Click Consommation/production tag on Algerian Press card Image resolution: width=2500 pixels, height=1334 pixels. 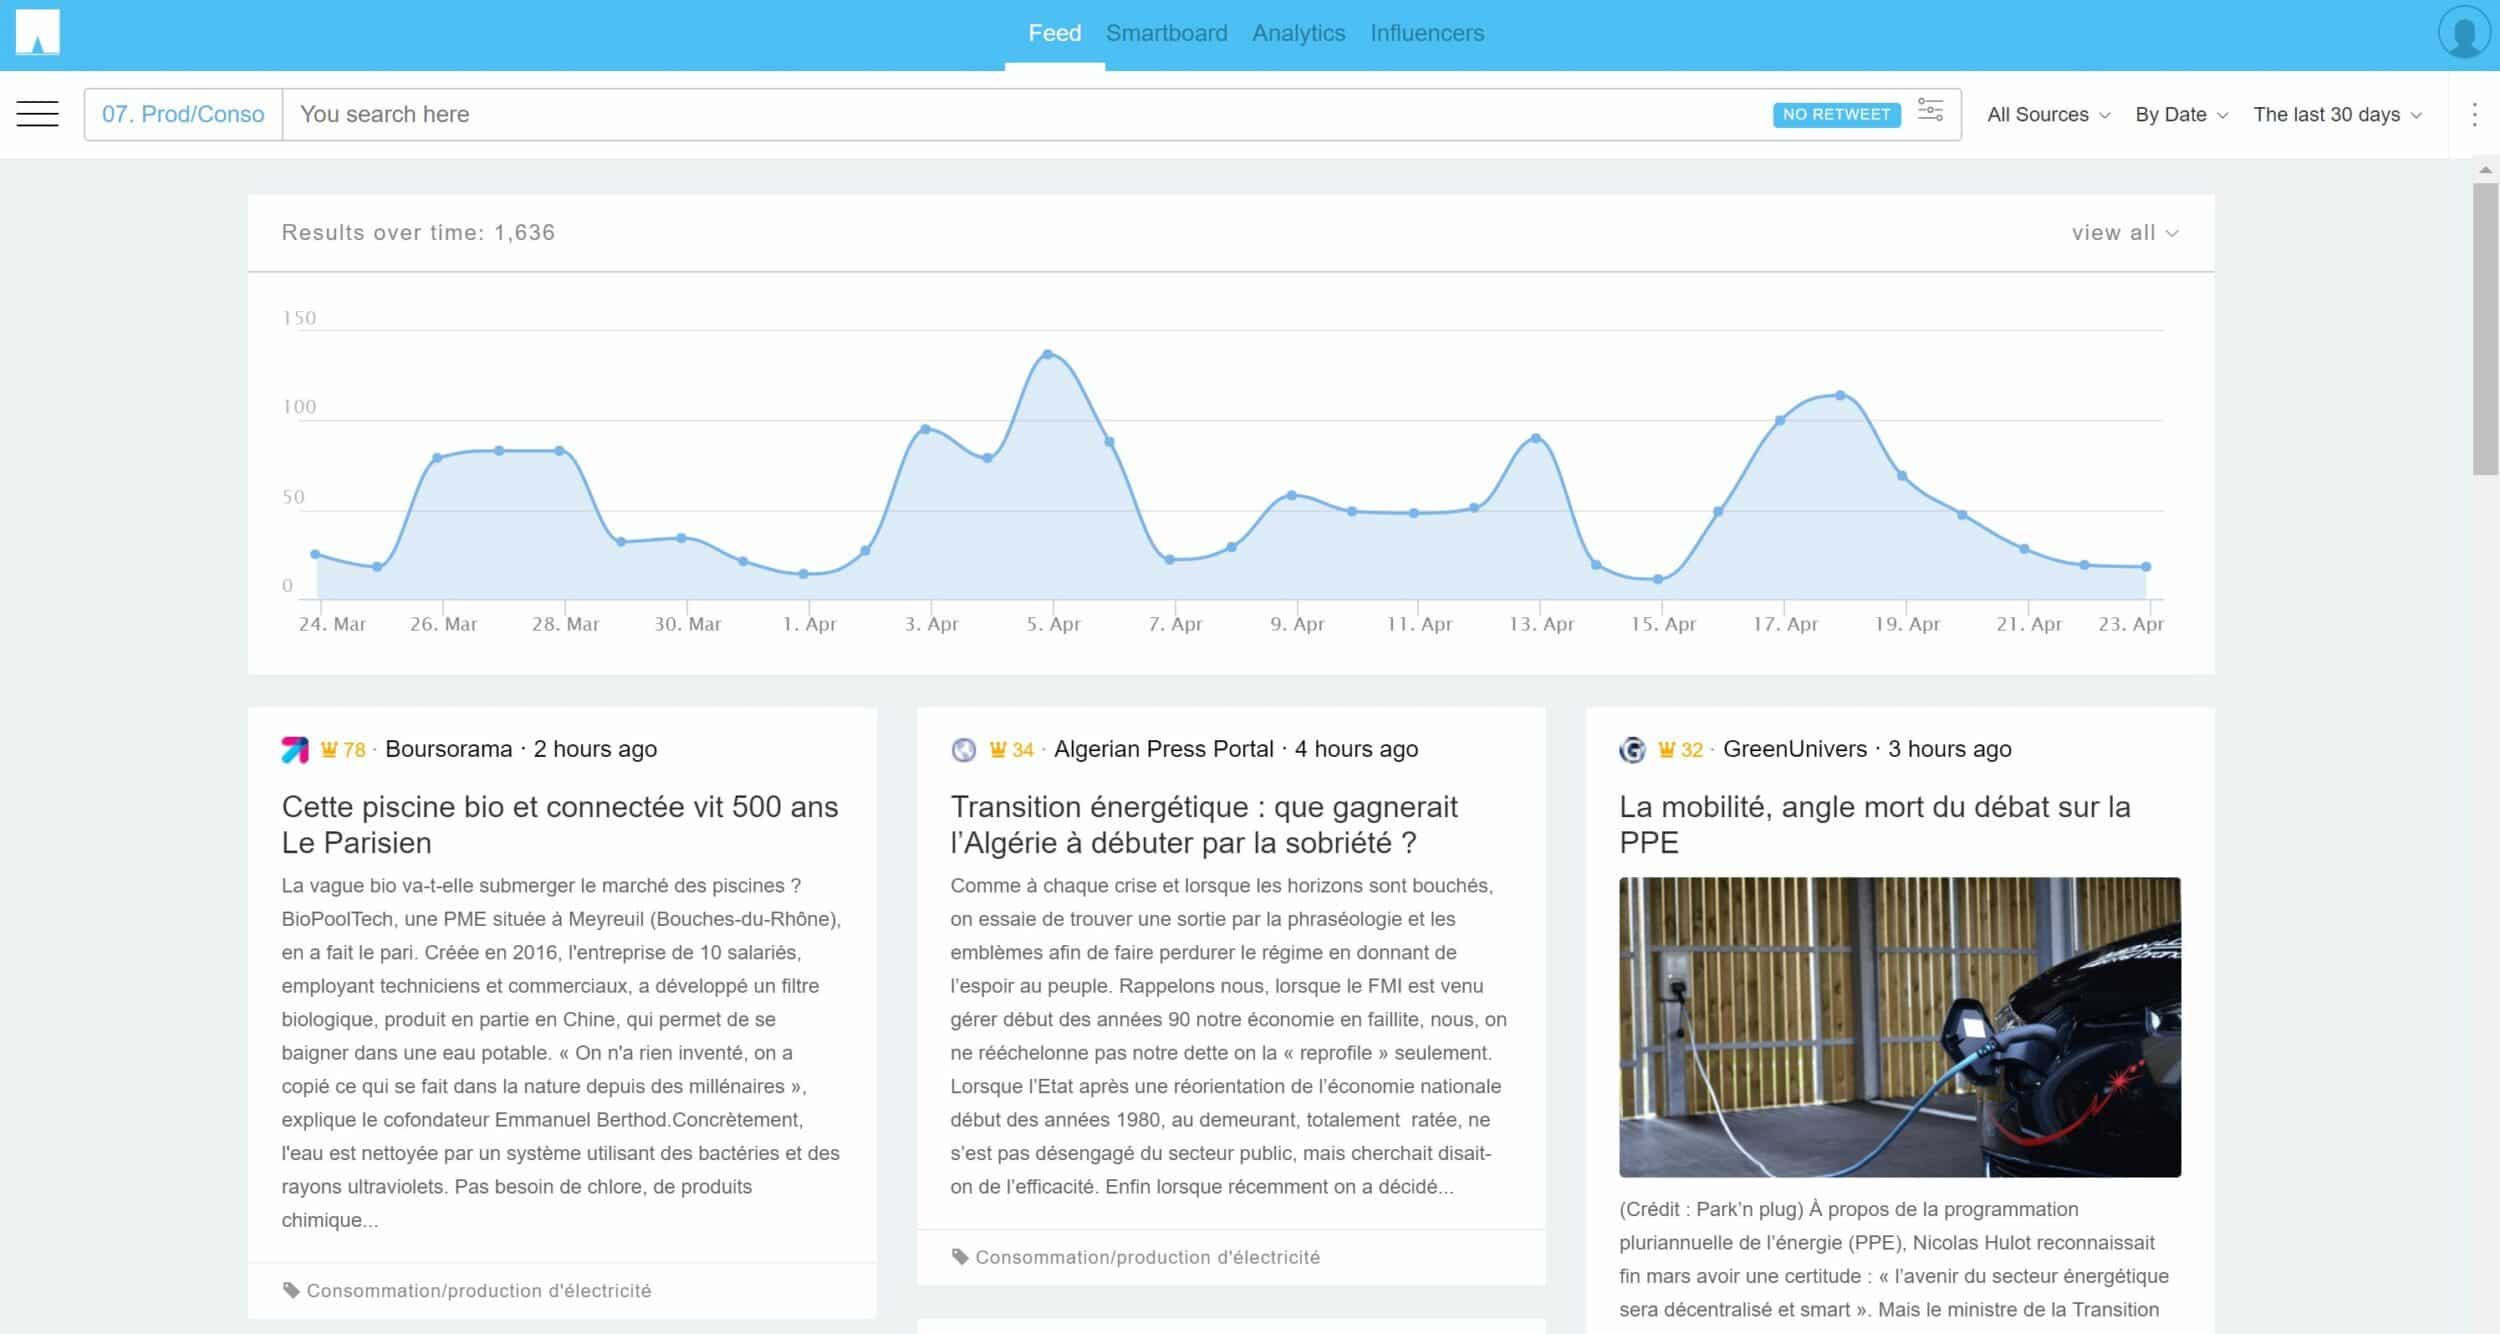(x=1147, y=1257)
